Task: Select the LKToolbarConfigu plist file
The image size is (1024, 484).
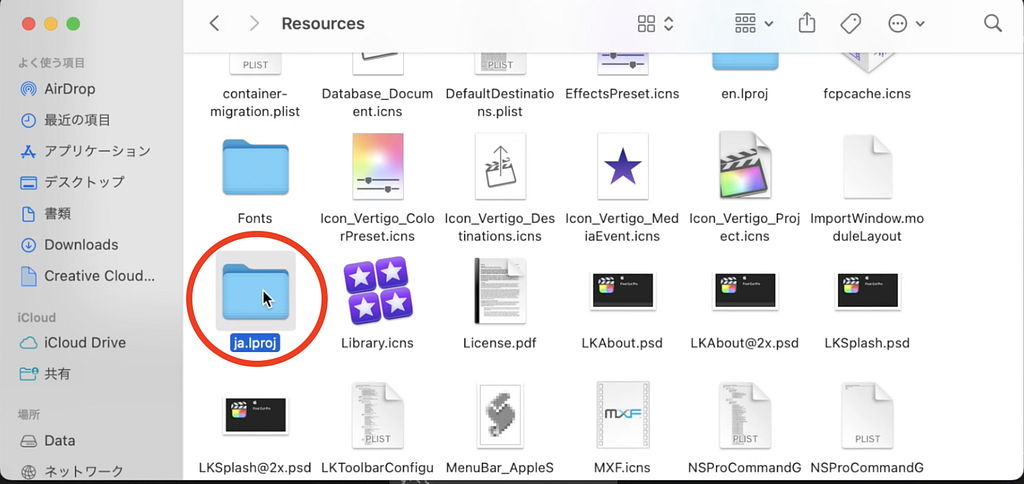Action: point(377,415)
